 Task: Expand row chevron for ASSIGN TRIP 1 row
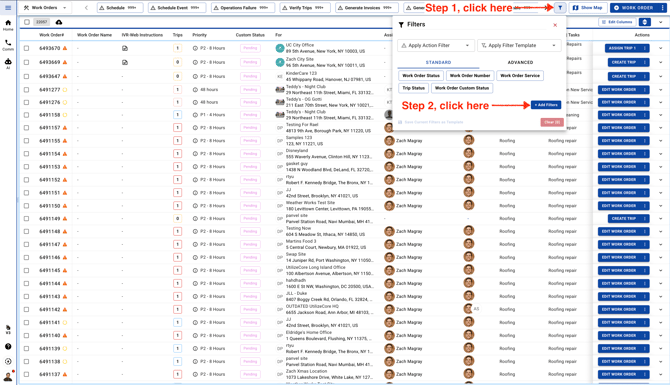pyautogui.click(x=661, y=48)
